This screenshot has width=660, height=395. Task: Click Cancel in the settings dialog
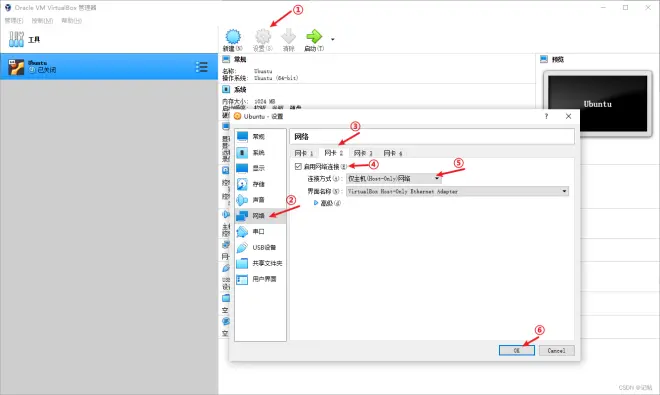coord(556,350)
